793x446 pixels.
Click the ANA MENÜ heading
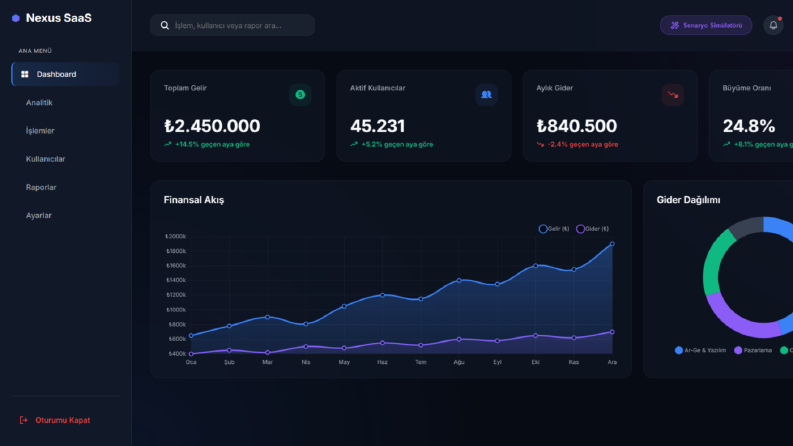(x=35, y=51)
